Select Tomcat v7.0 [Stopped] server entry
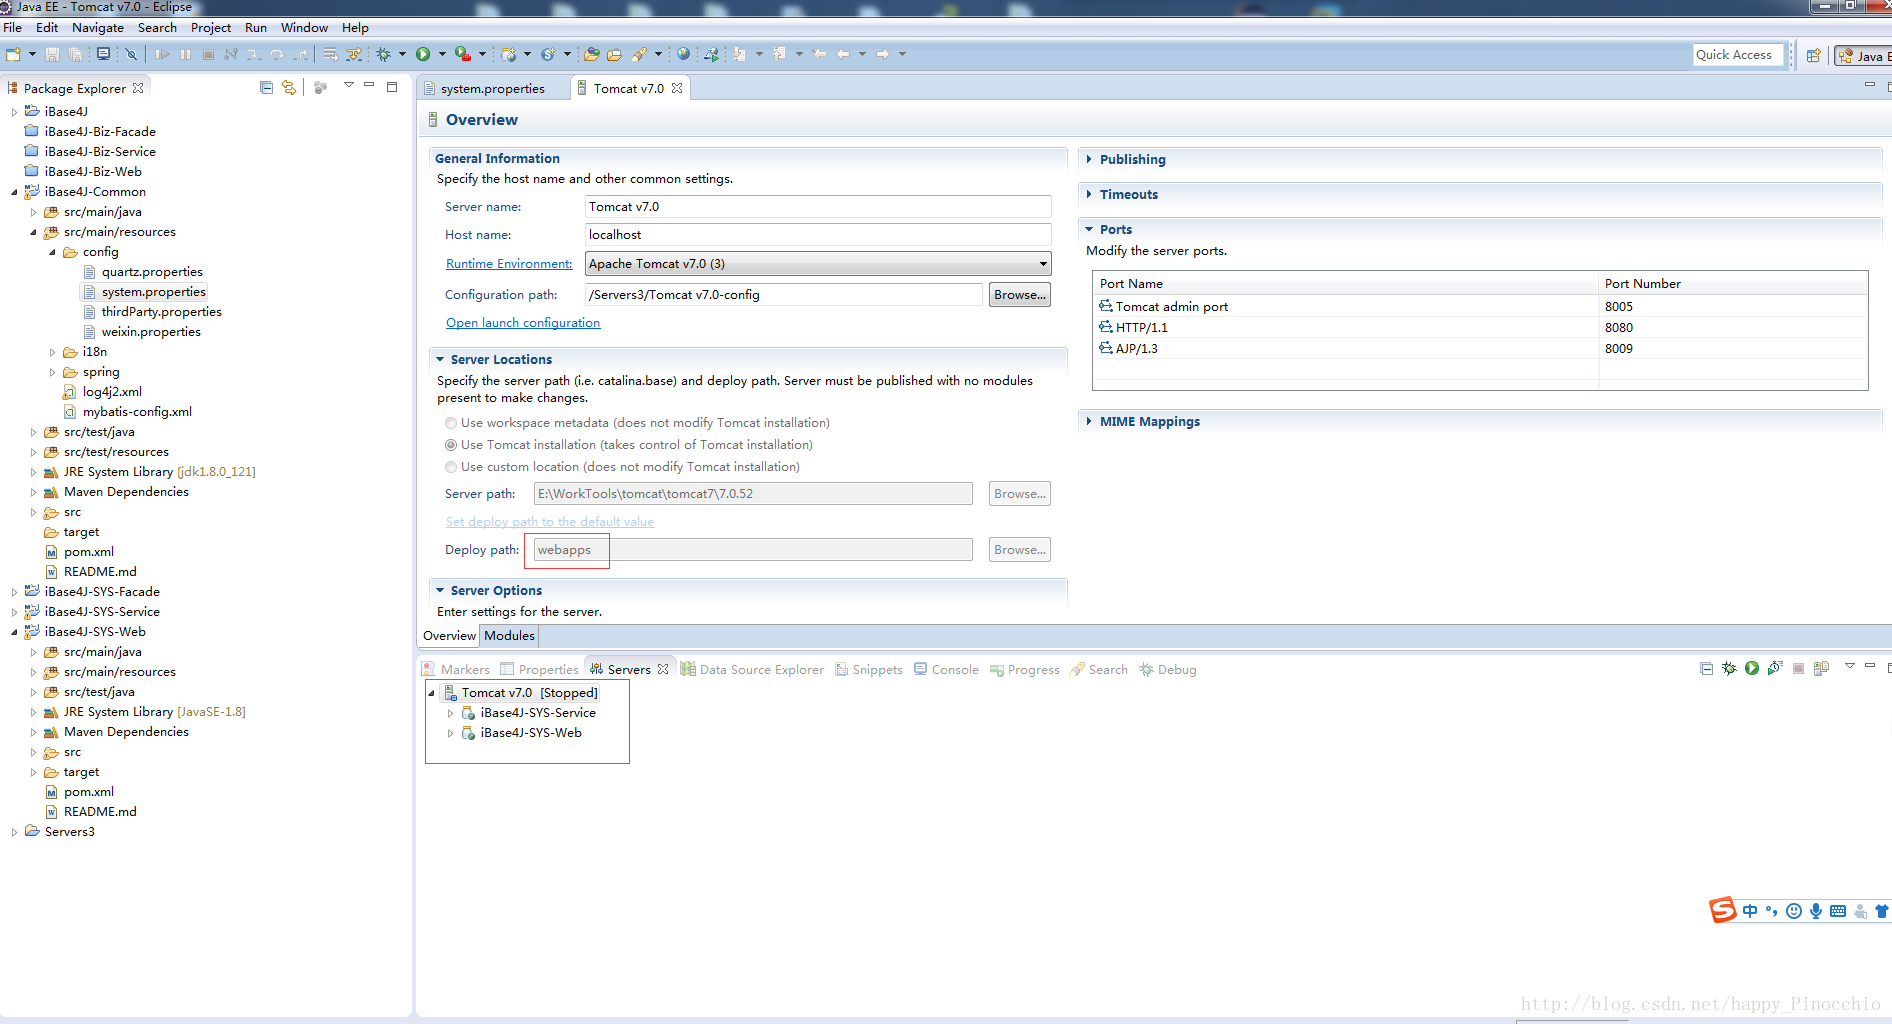This screenshot has height=1024, width=1892. tap(520, 693)
